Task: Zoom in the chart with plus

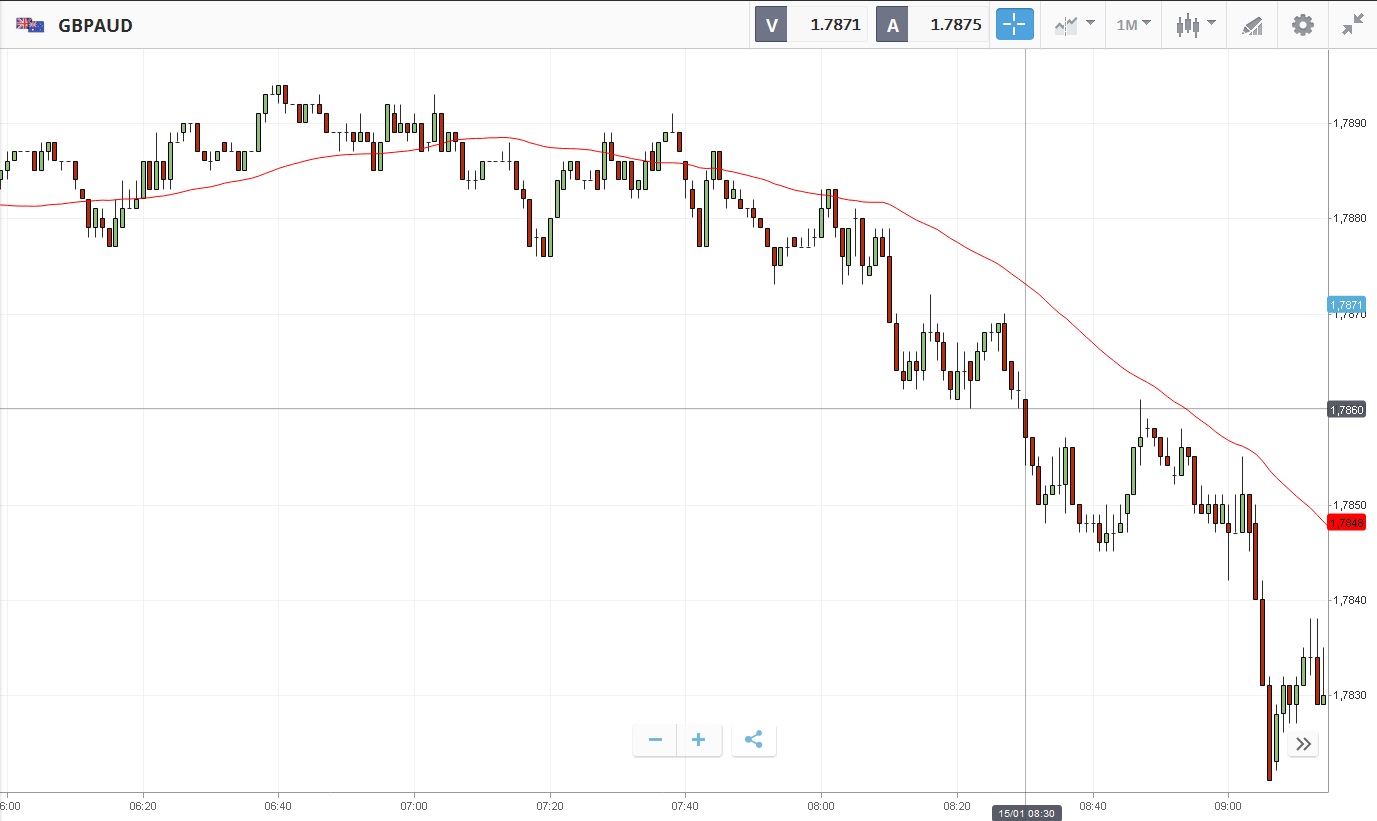Action: click(699, 740)
